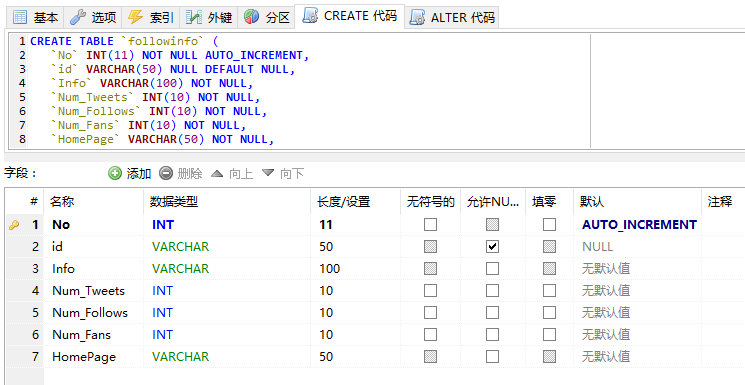Viewport: 745px width, 385px height.
Task: Toggle unsigned checkbox for No
Action: pyautogui.click(x=430, y=224)
